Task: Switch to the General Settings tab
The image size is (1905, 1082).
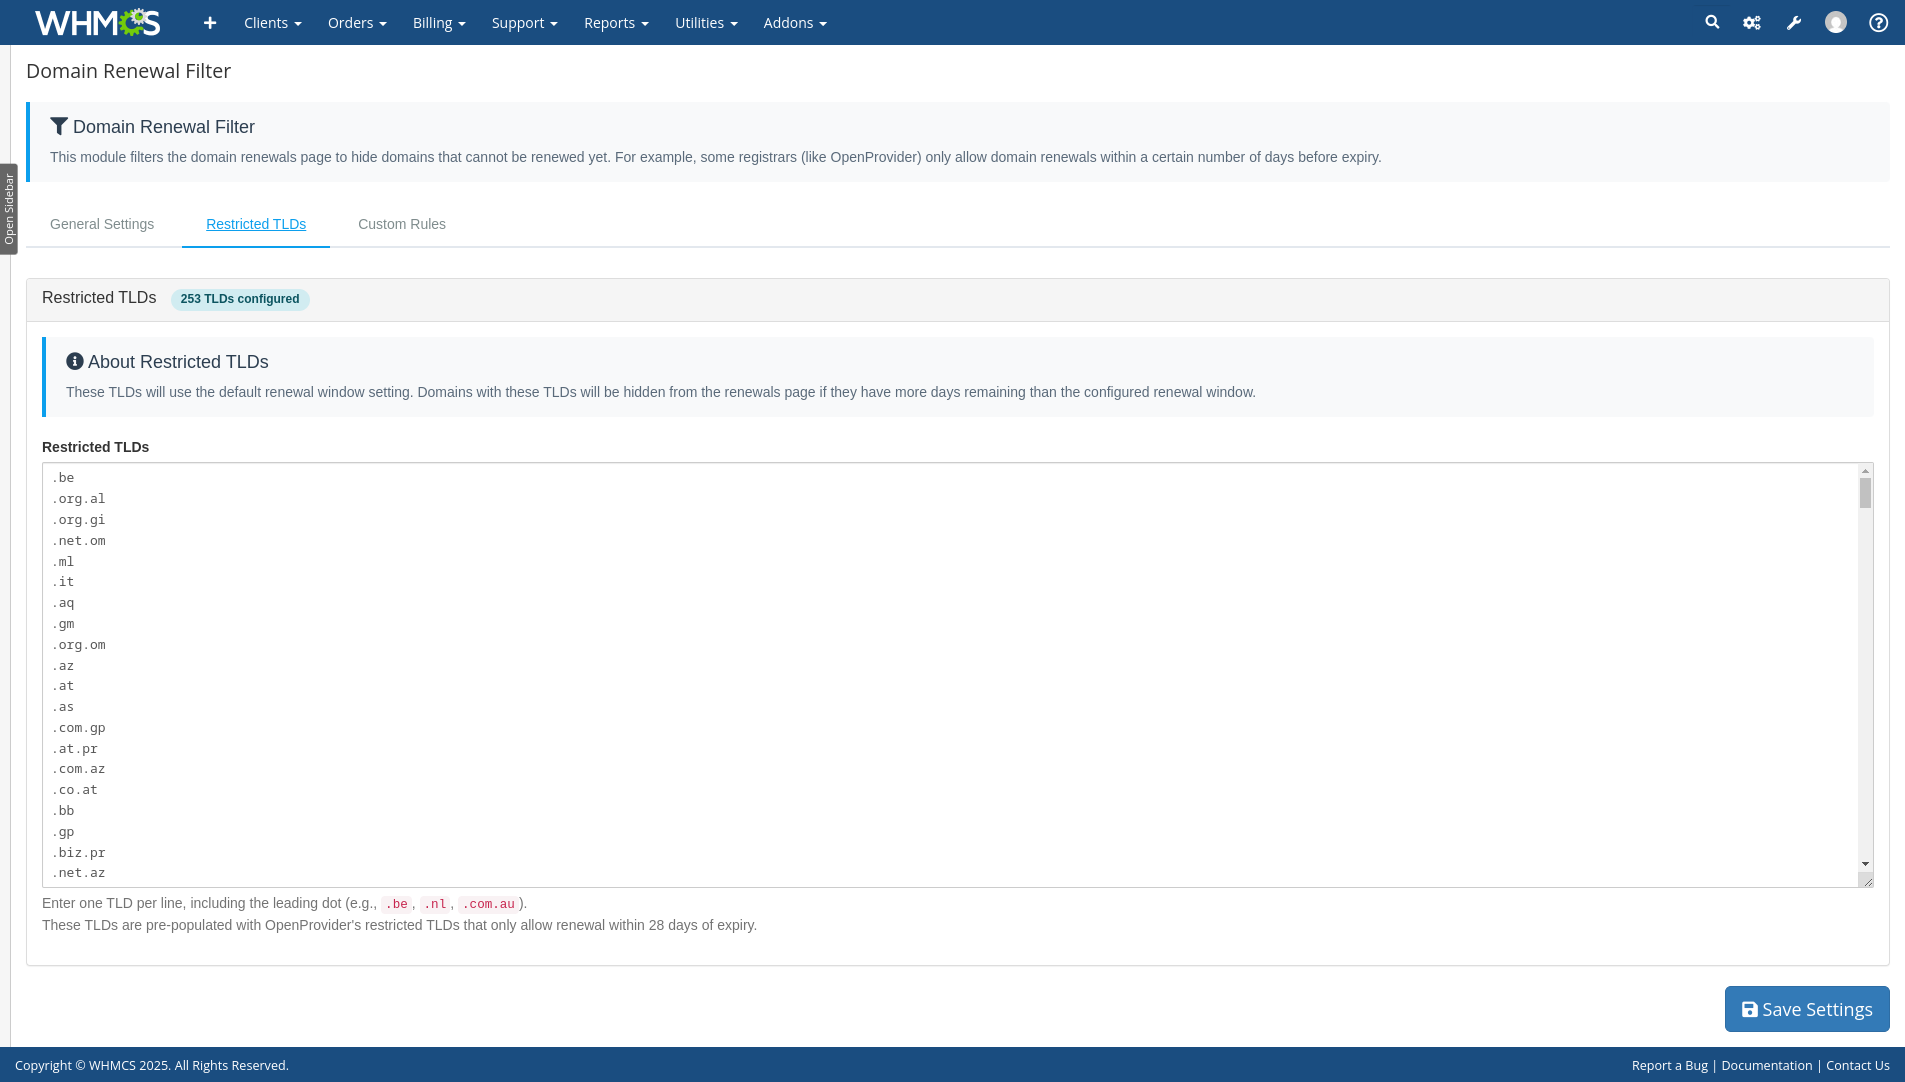Action: [x=102, y=224]
